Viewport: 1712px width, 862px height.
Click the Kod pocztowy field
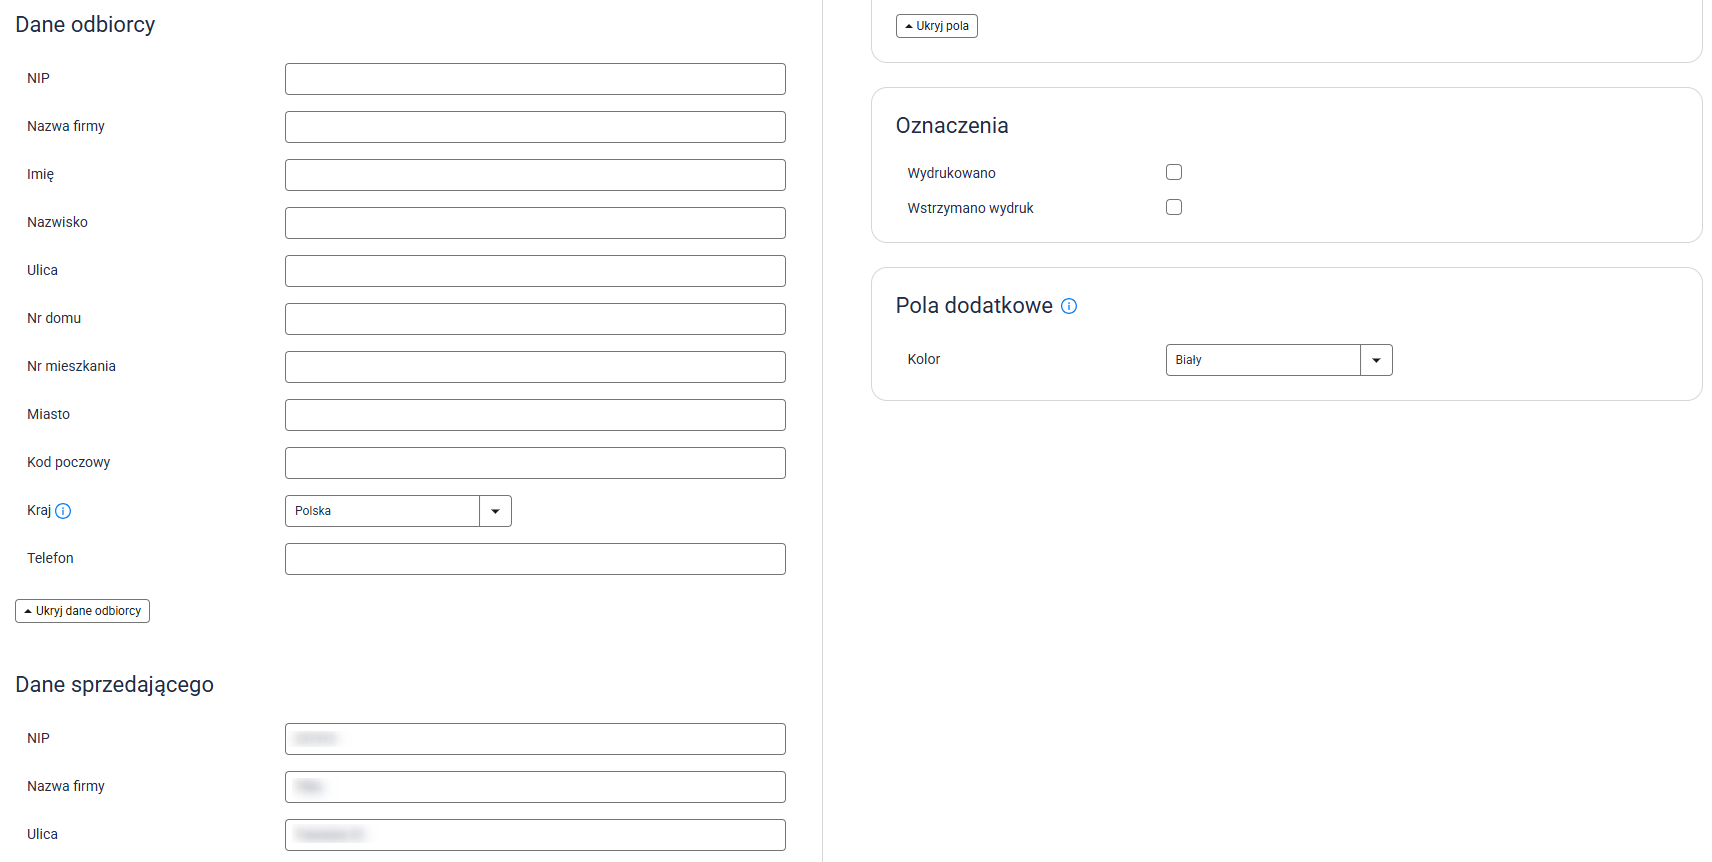coord(535,463)
